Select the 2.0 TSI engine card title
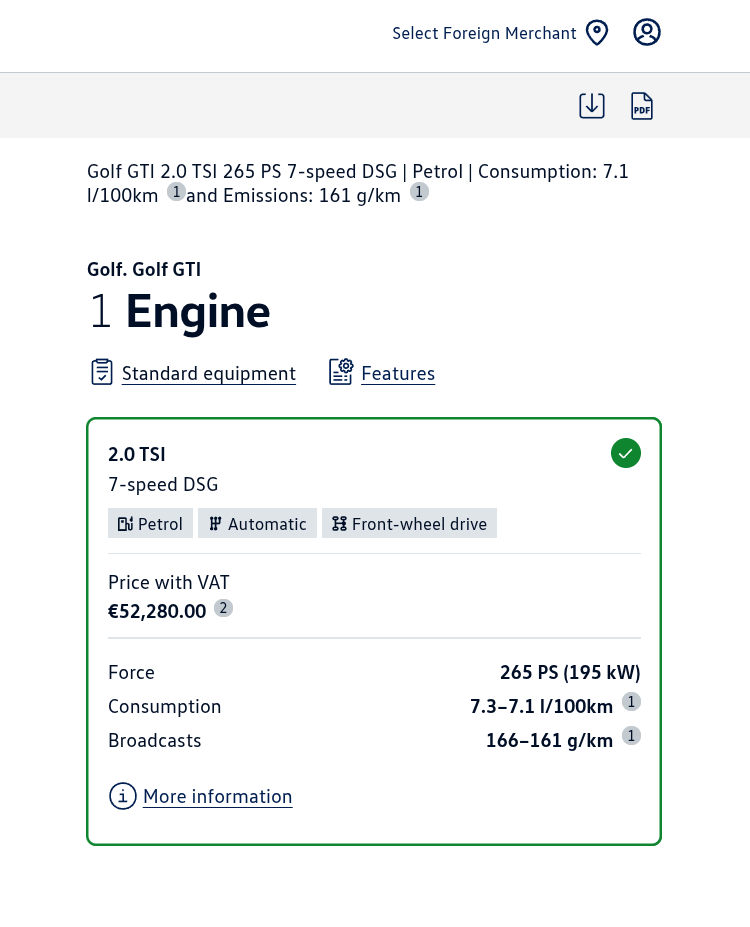 click(137, 454)
